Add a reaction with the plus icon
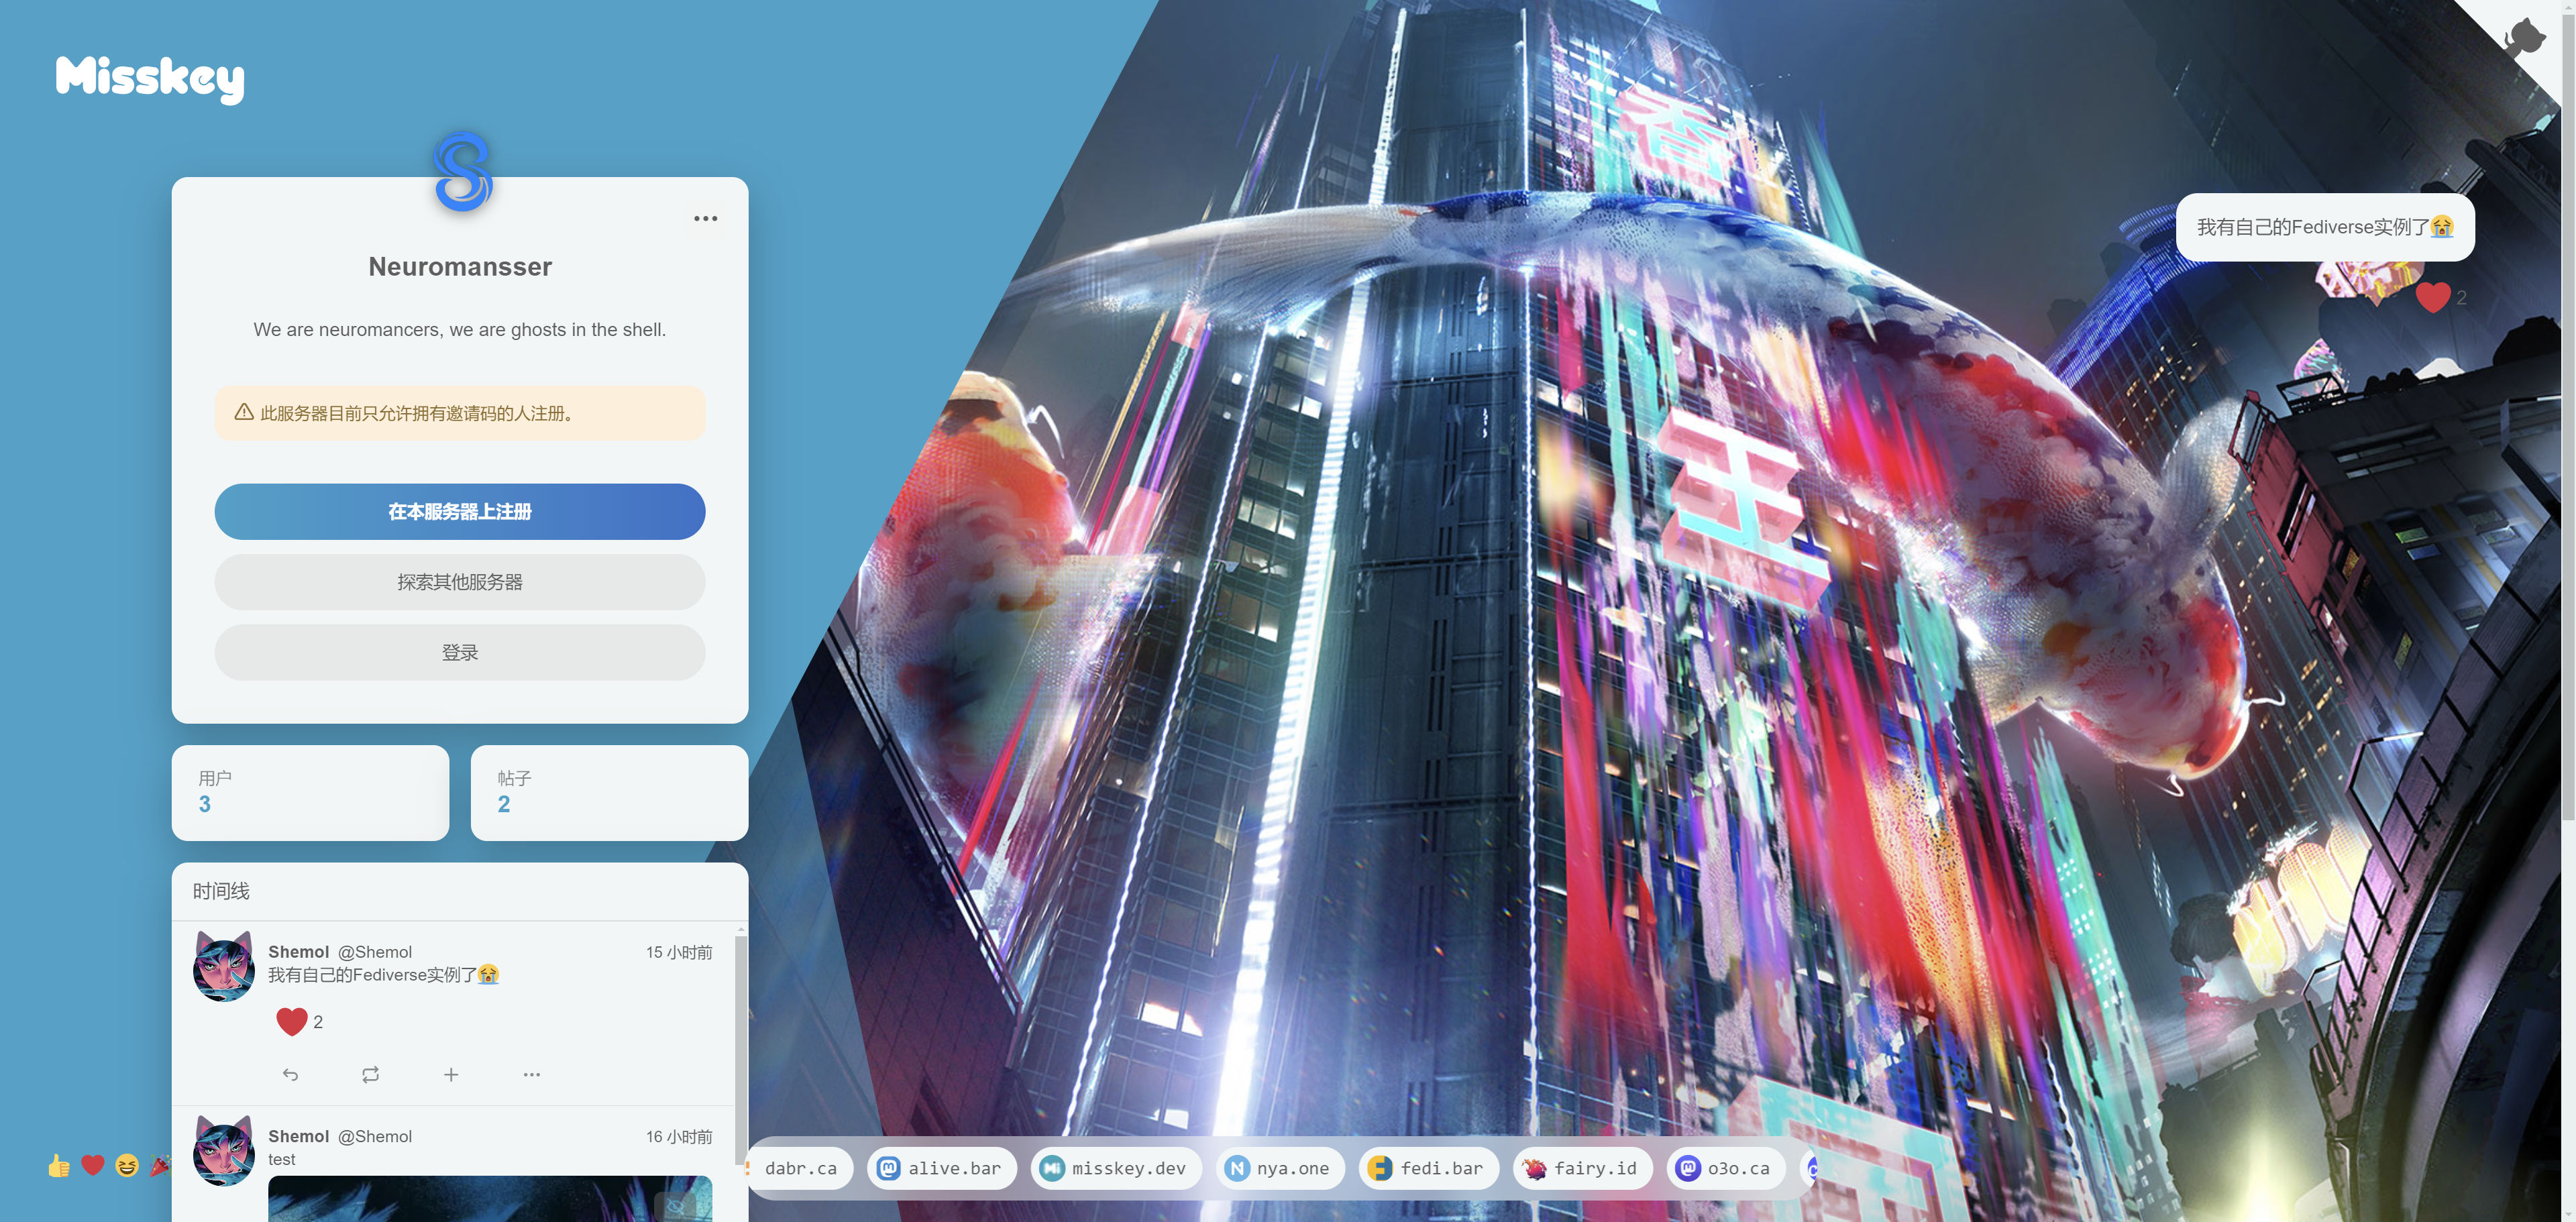Screen dimensions: 2576x1222 click(451, 1074)
